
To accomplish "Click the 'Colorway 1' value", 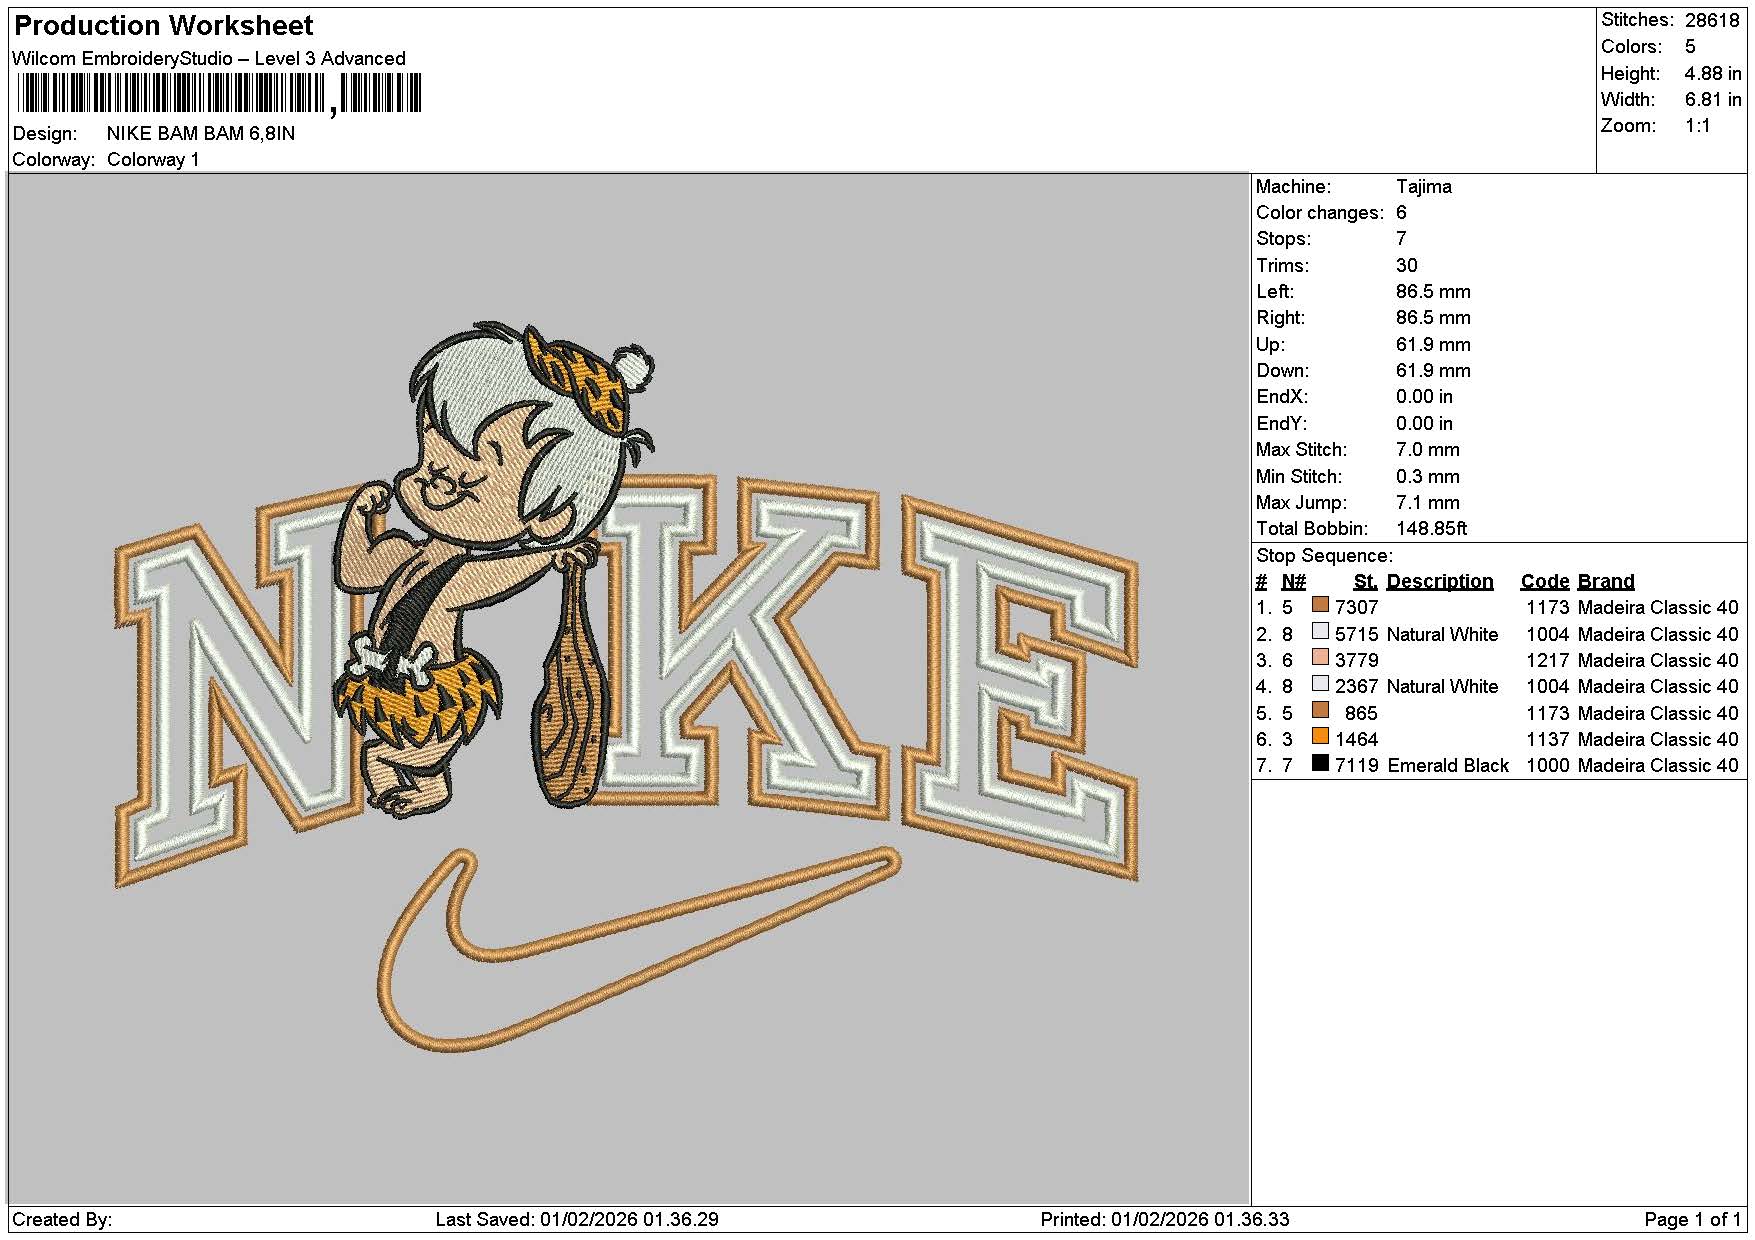I will pos(153,159).
